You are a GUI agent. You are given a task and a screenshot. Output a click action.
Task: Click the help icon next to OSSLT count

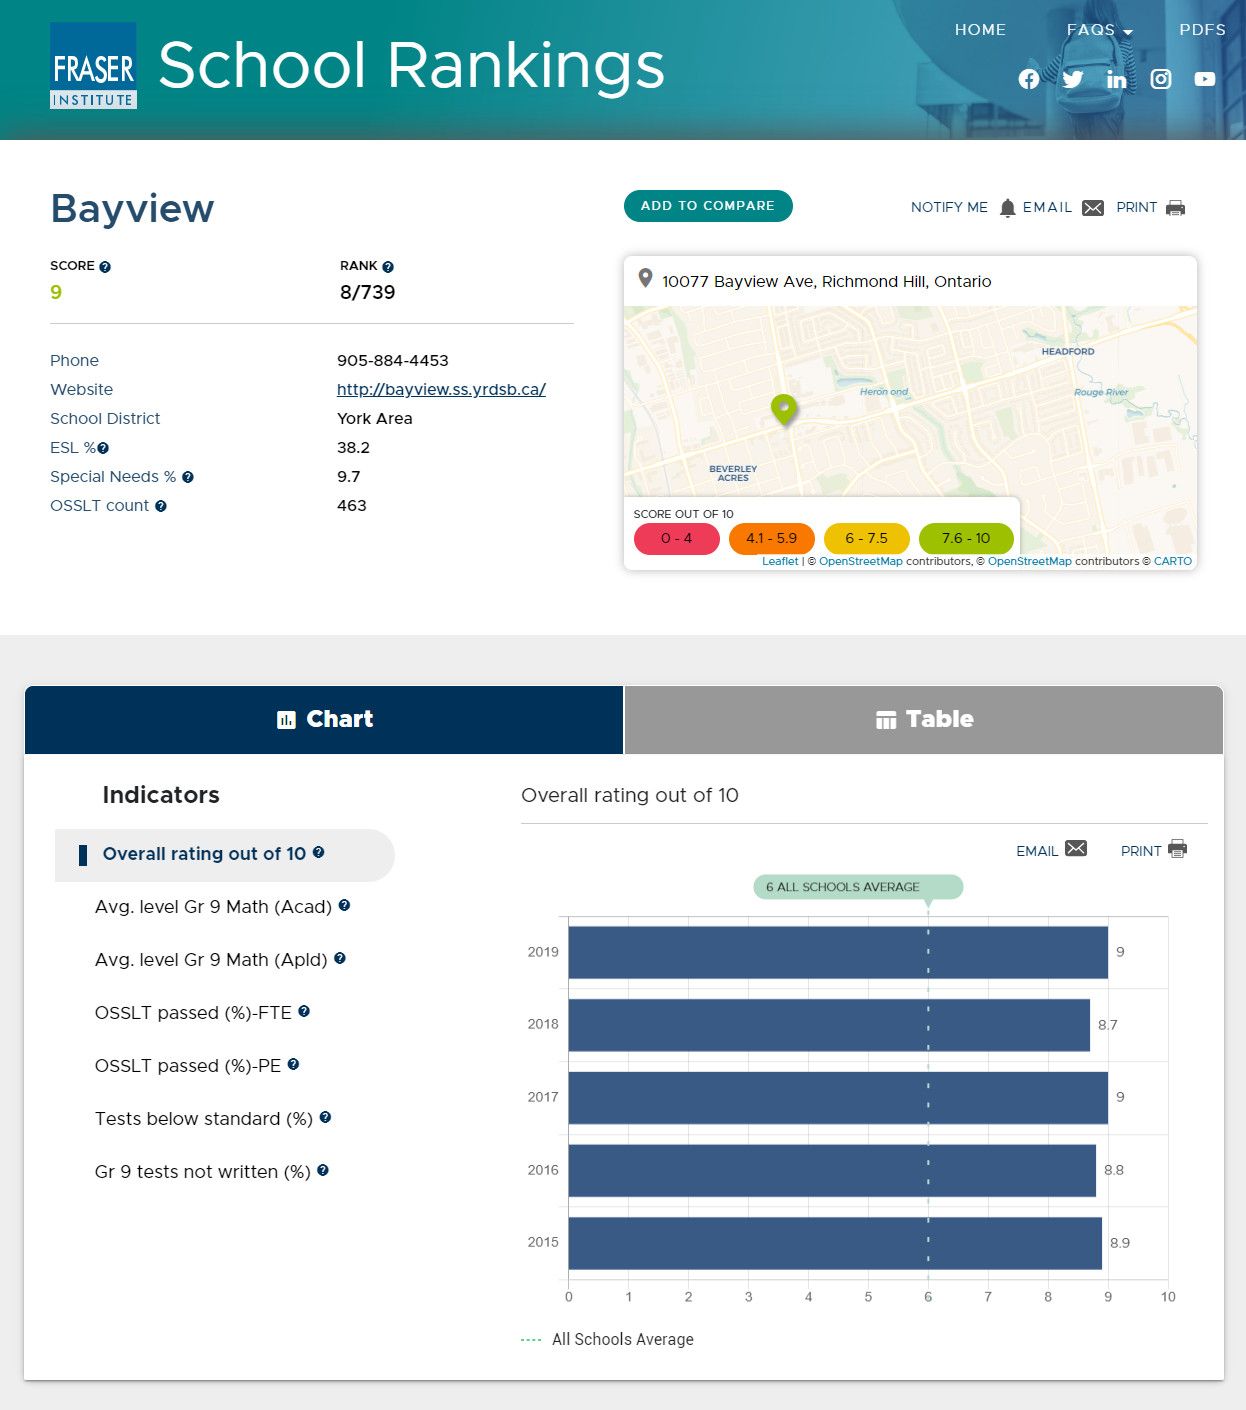161,507
